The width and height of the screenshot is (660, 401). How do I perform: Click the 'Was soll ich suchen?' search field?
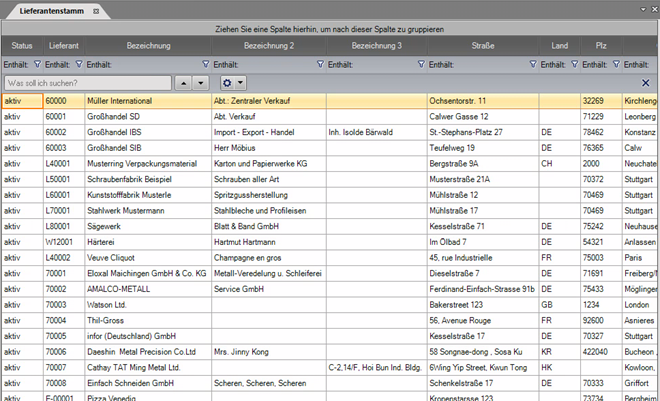tap(88, 82)
